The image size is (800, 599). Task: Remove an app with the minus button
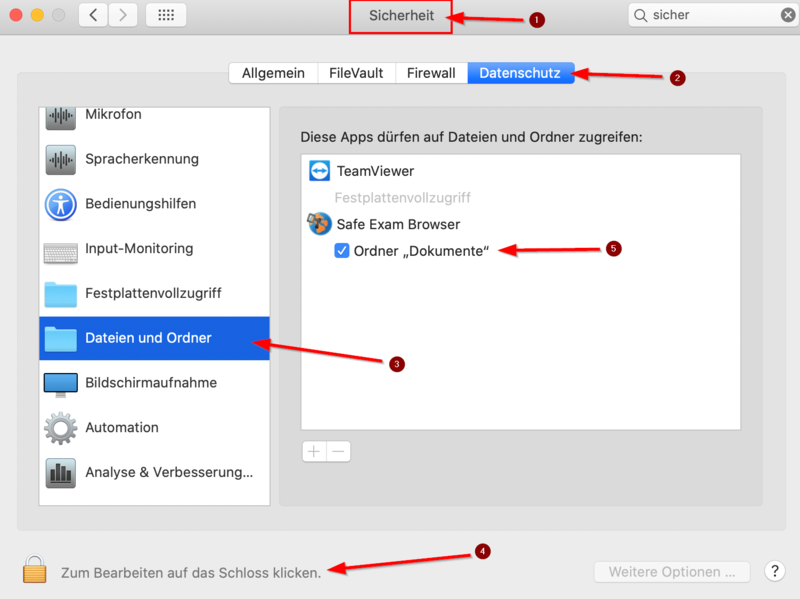coord(339,451)
